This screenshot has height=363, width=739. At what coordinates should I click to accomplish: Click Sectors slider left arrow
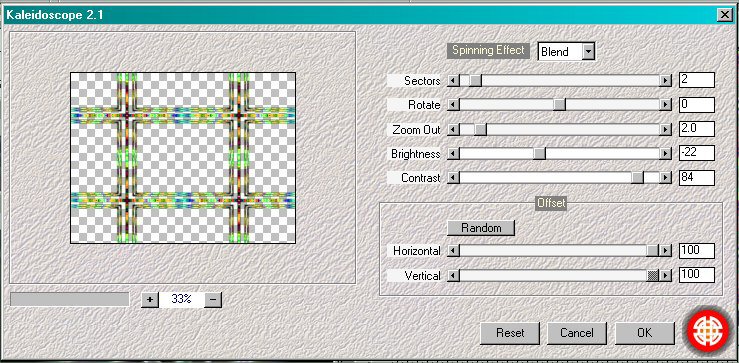pos(453,81)
